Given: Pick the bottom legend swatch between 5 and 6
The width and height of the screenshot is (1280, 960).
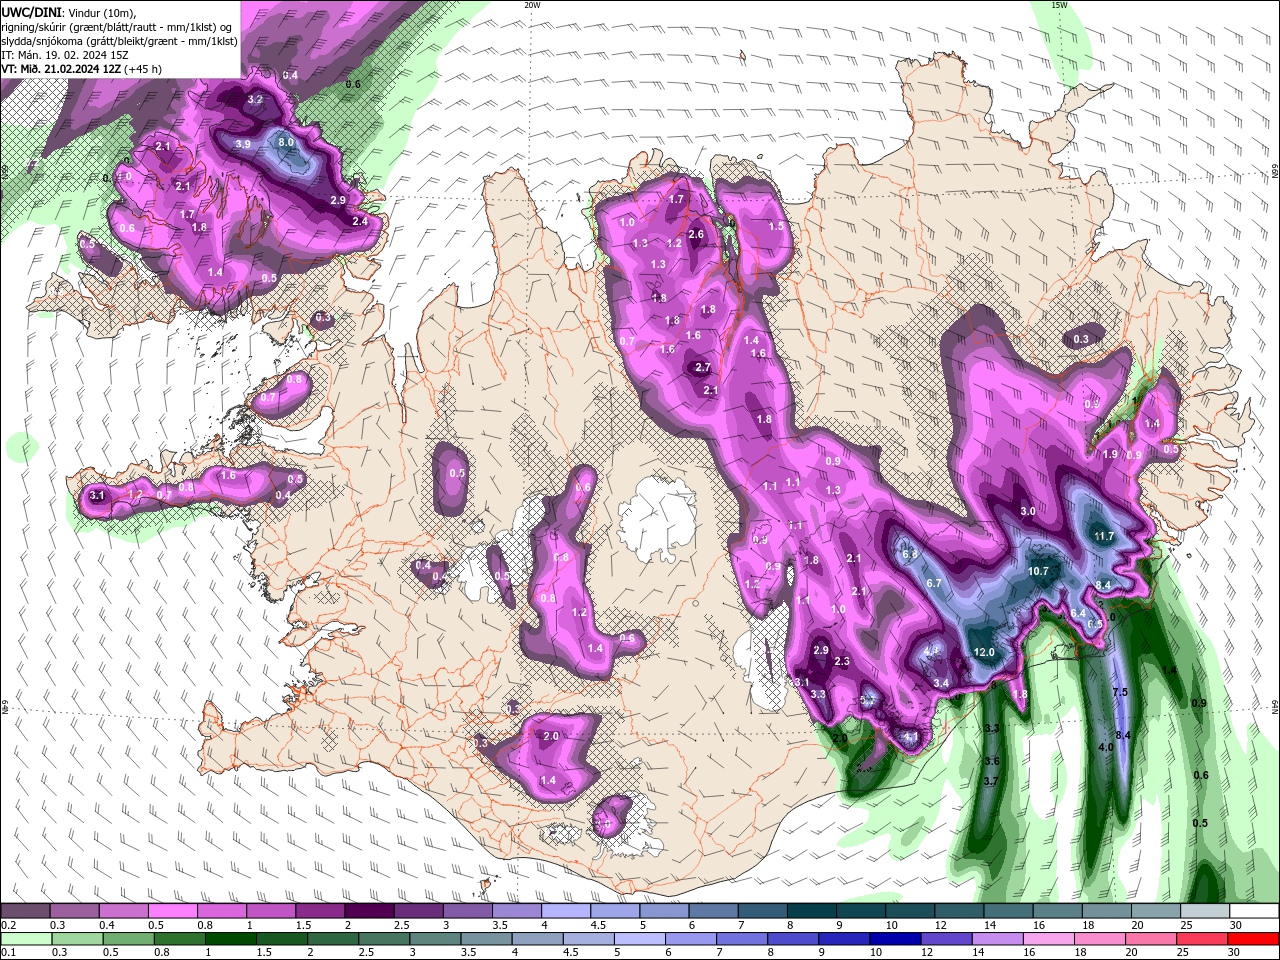Looking at the screenshot, I should 639,939.
